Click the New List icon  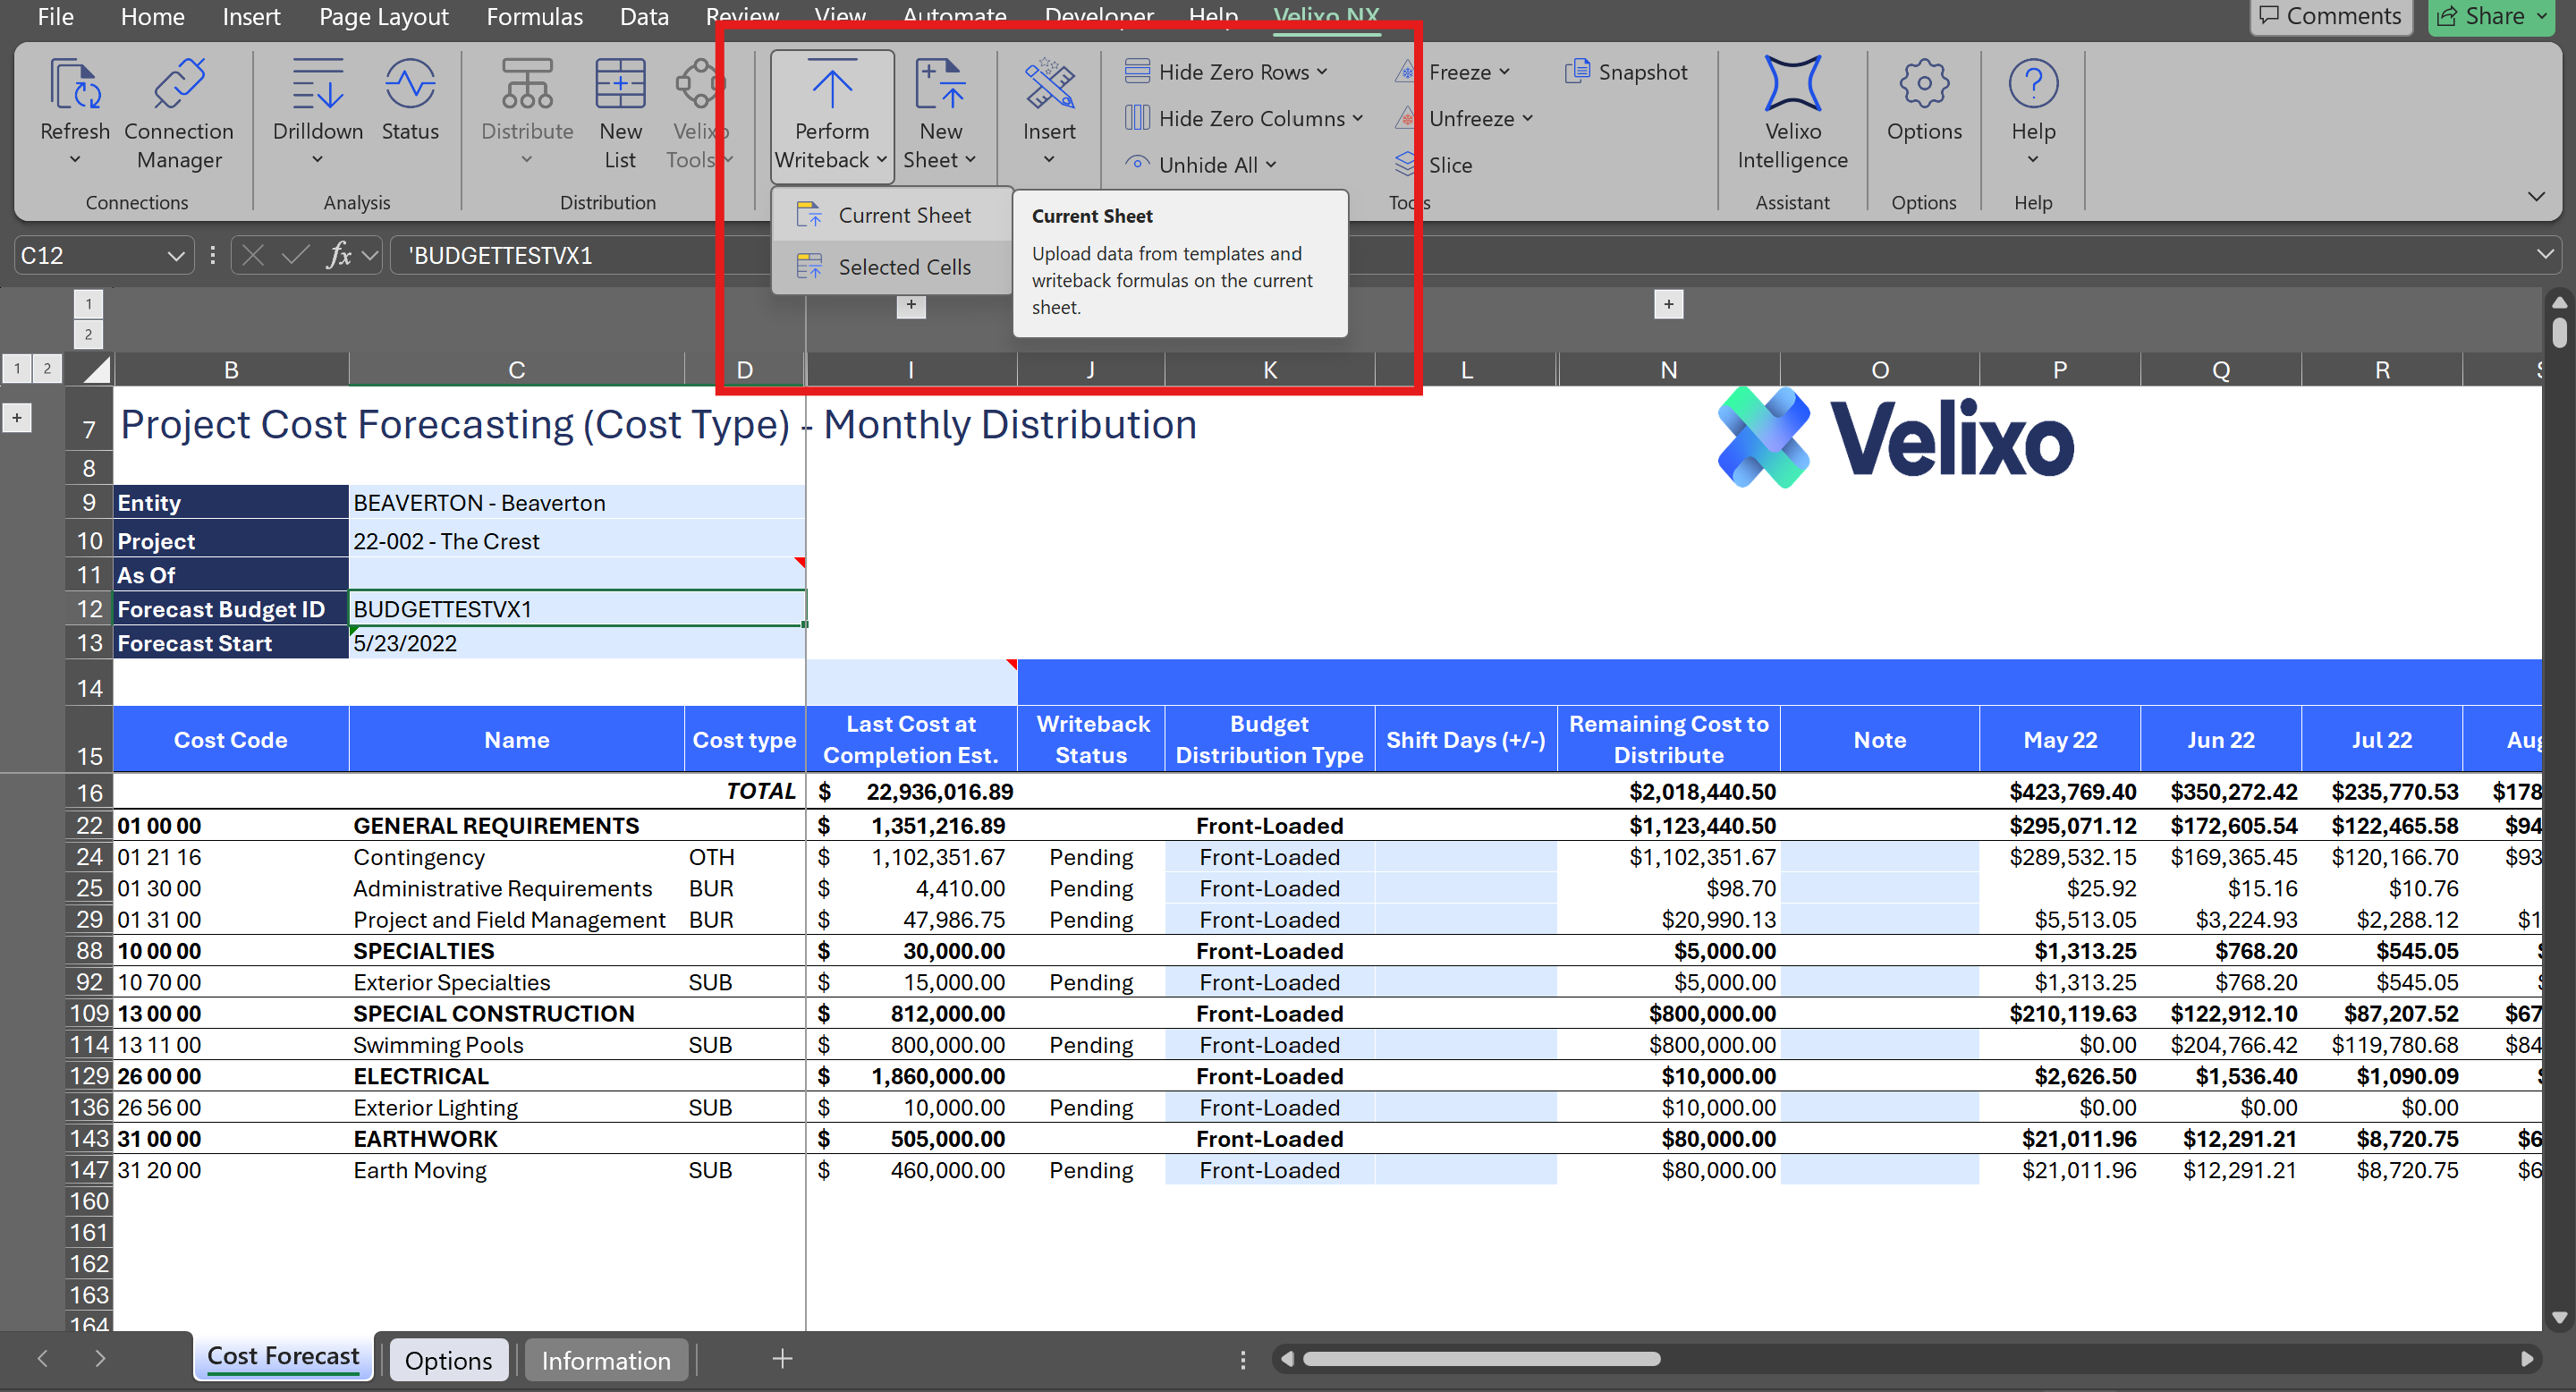click(620, 85)
